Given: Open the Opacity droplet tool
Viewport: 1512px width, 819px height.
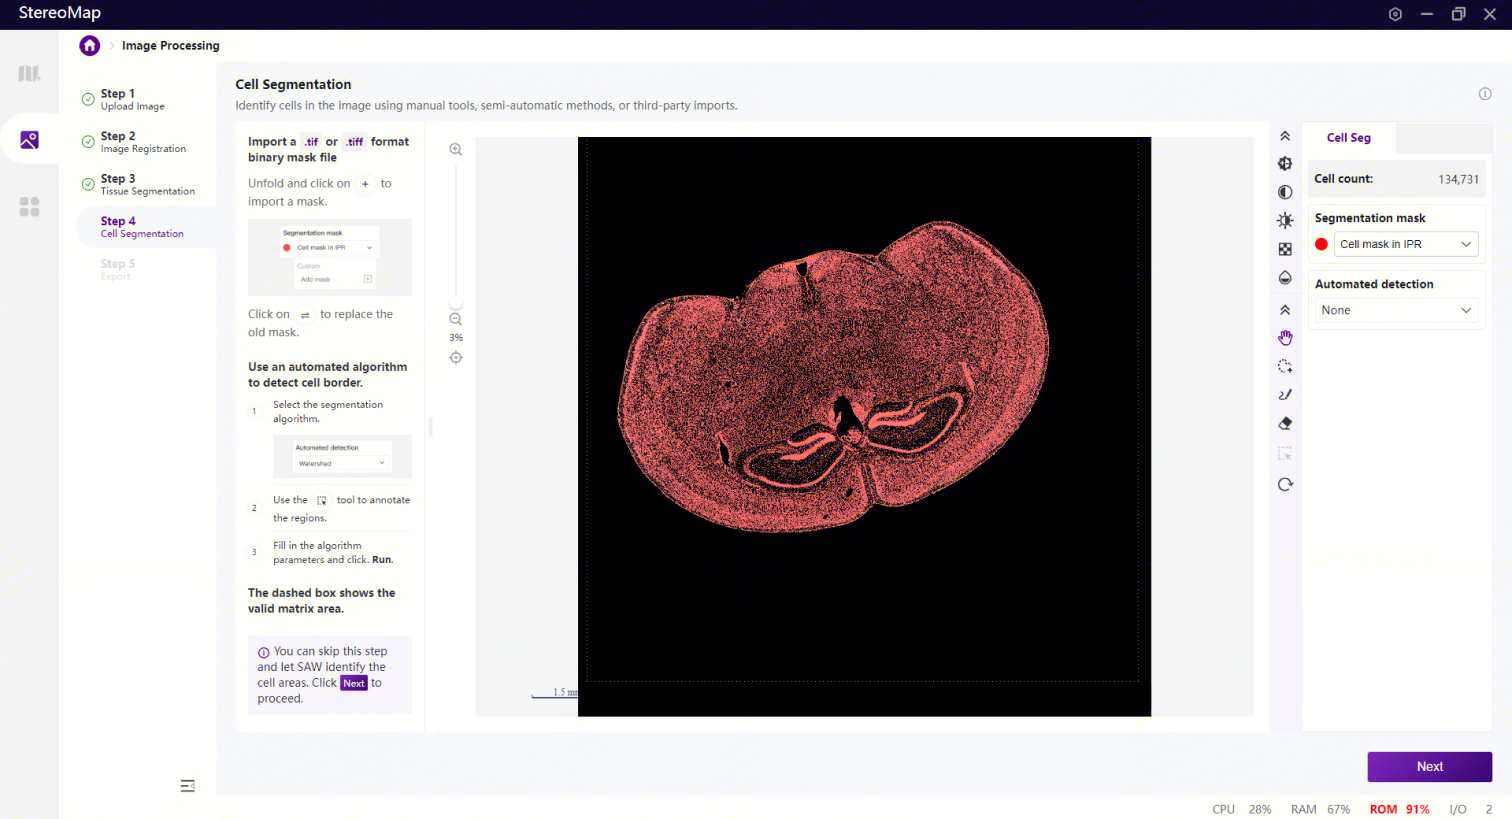Looking at the screenshot, I should pyautogui.click(x=1285, y=278).
